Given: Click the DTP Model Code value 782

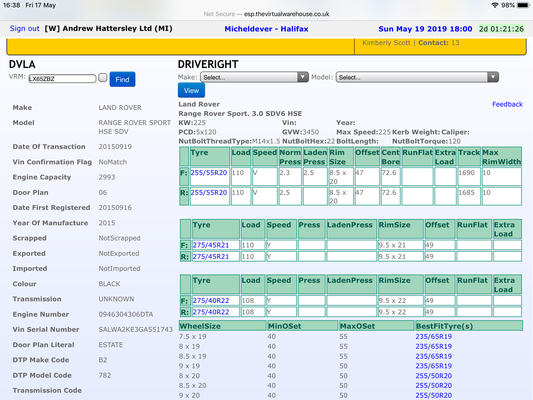Looking at the screenshot, I should (105, 375).
